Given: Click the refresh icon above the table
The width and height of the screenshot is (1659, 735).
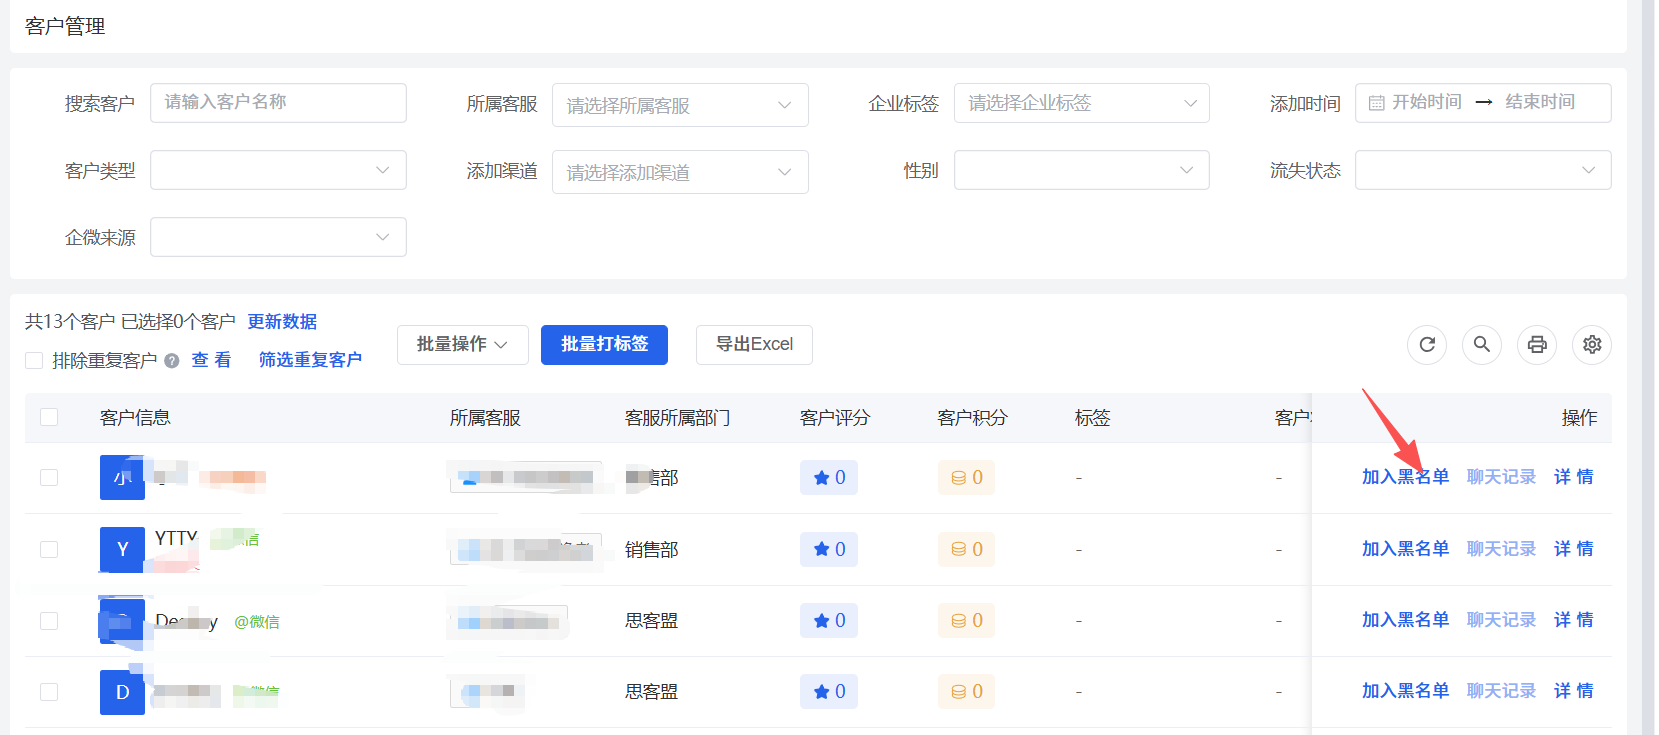Looking at the screenshot, I should 1427,345.
